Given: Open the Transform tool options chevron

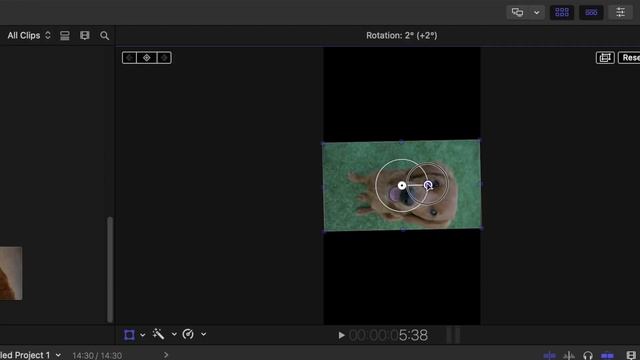Looking at the screenshot, I should pyautogui.click(x=142, y=335).
